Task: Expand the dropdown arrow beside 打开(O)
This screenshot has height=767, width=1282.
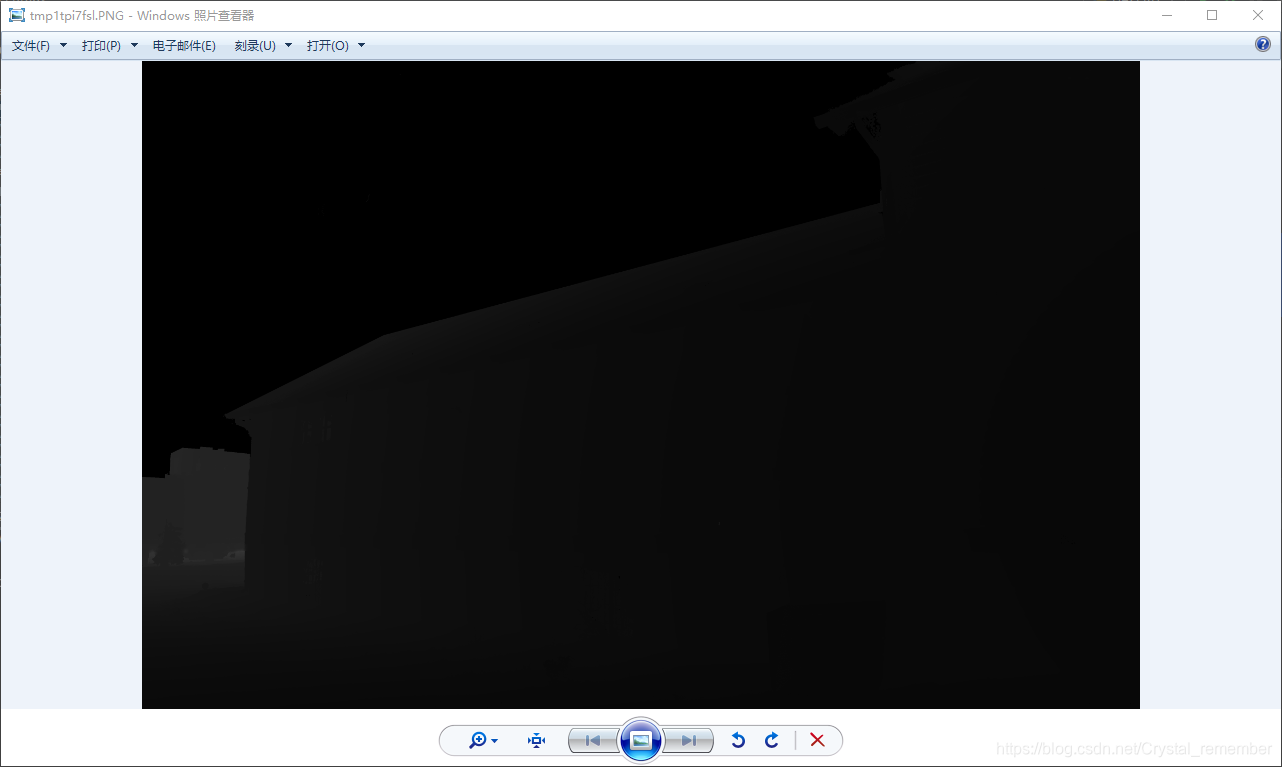Action: pyautogui.click(x=361, y=46)
